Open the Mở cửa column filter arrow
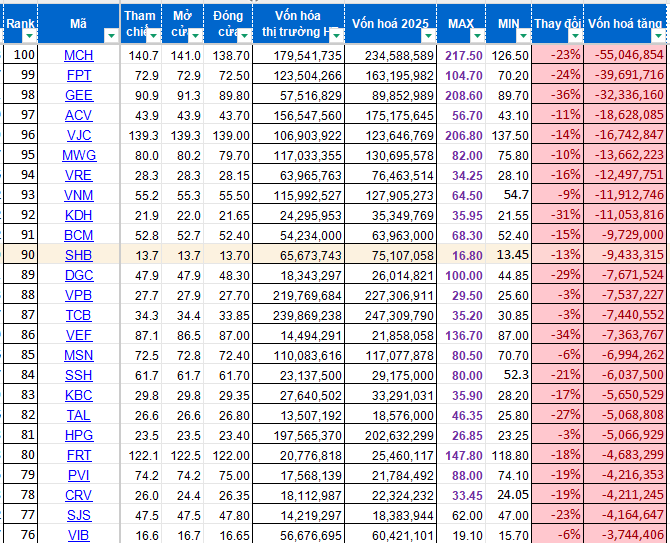The image size is (670, 543). click(195, 36)
